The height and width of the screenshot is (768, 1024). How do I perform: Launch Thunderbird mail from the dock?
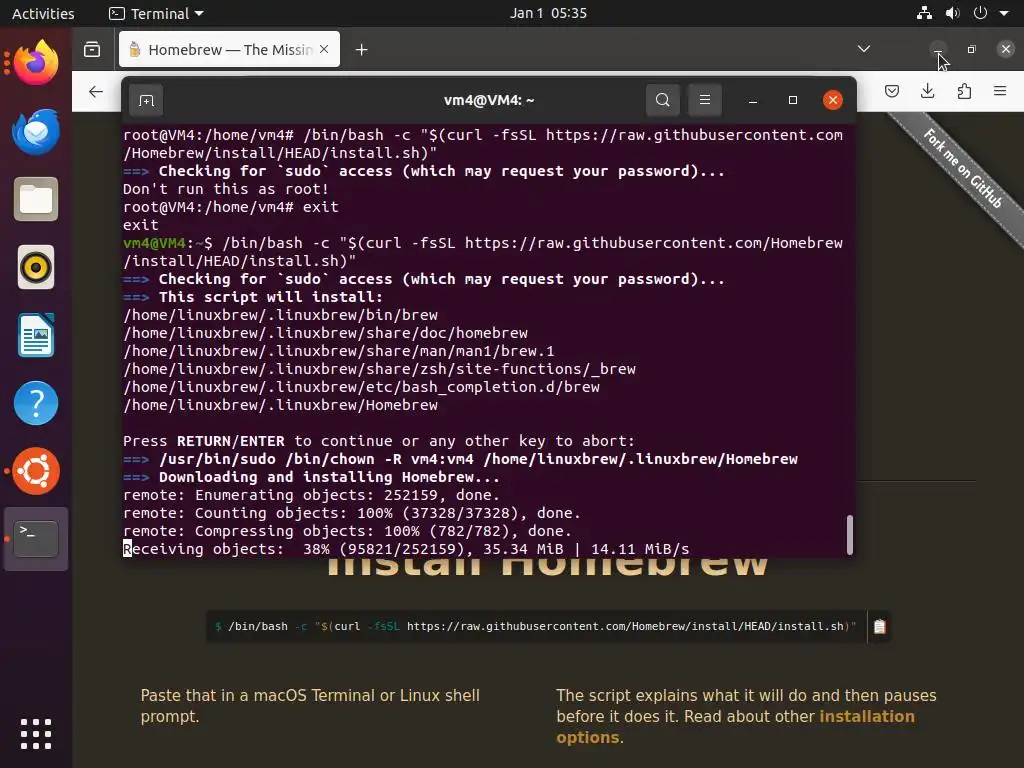coord(36,131)
